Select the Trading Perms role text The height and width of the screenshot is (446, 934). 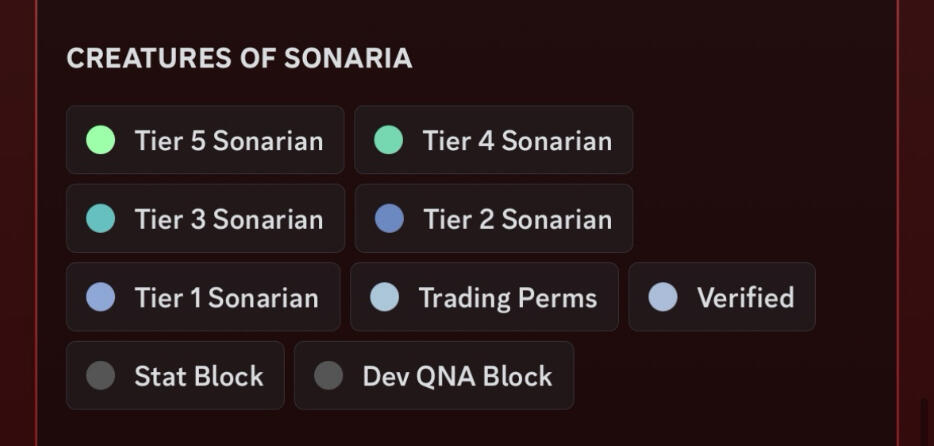507,298
